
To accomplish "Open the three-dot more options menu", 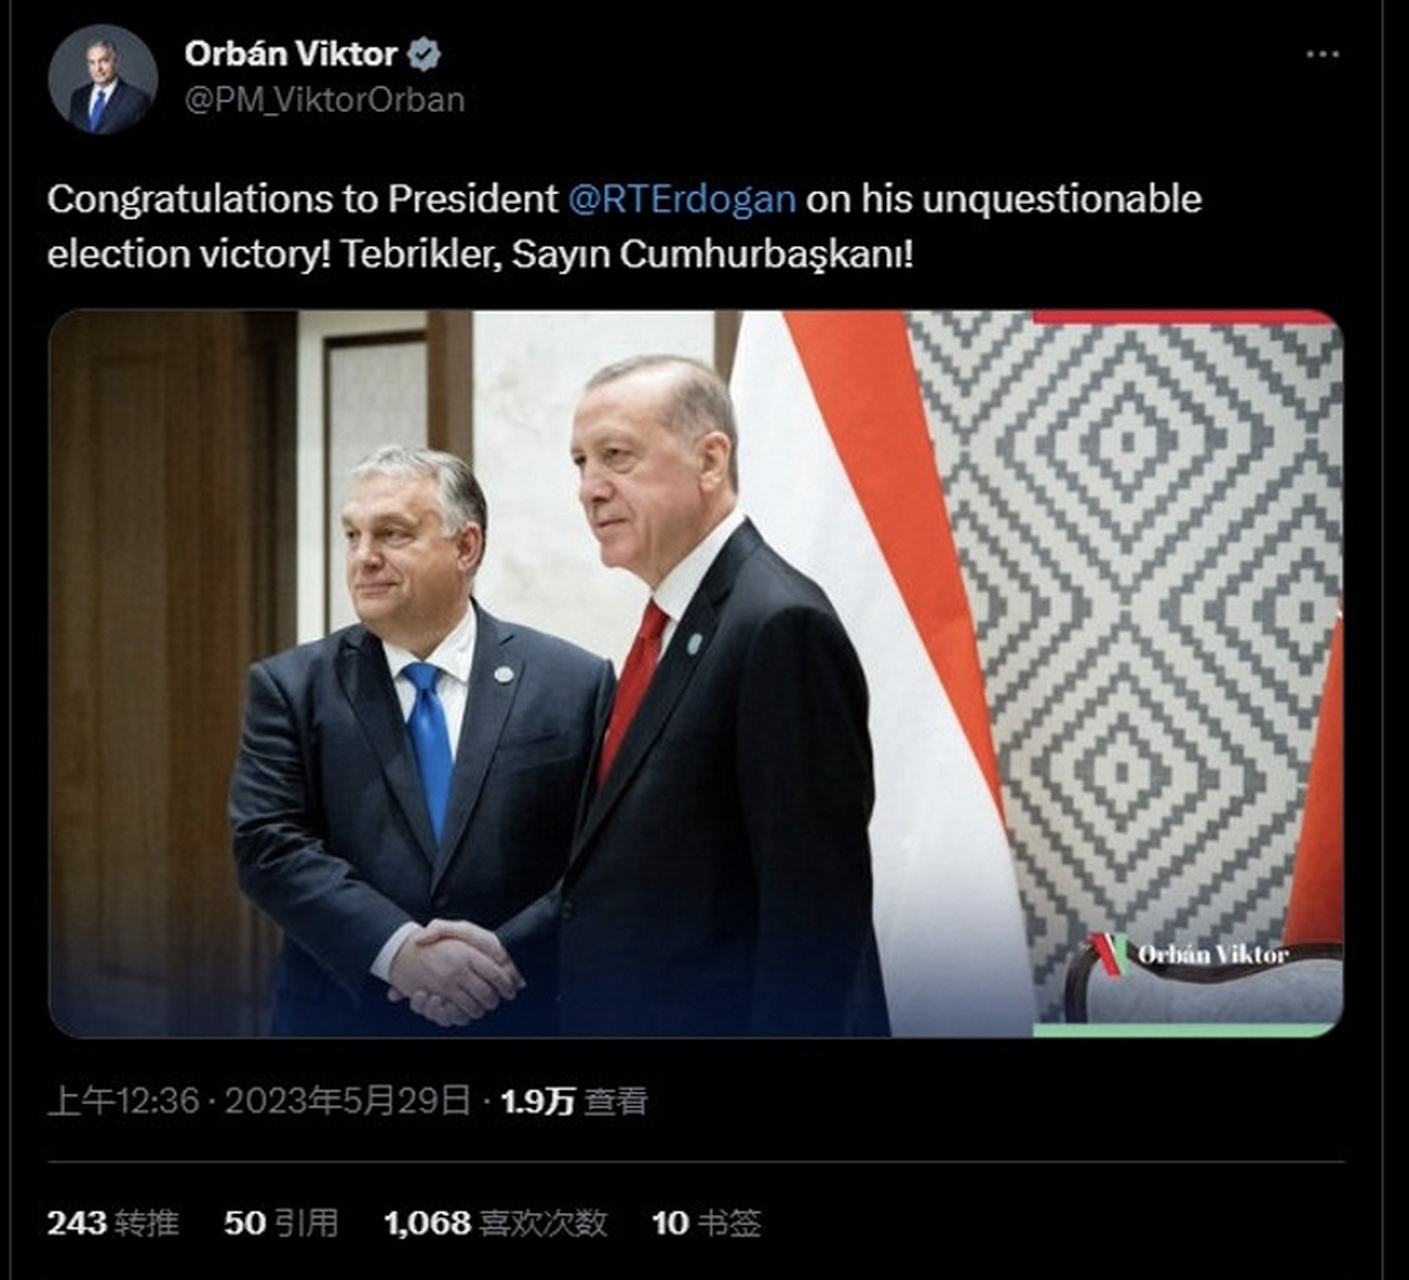I will coord(1322,54).
